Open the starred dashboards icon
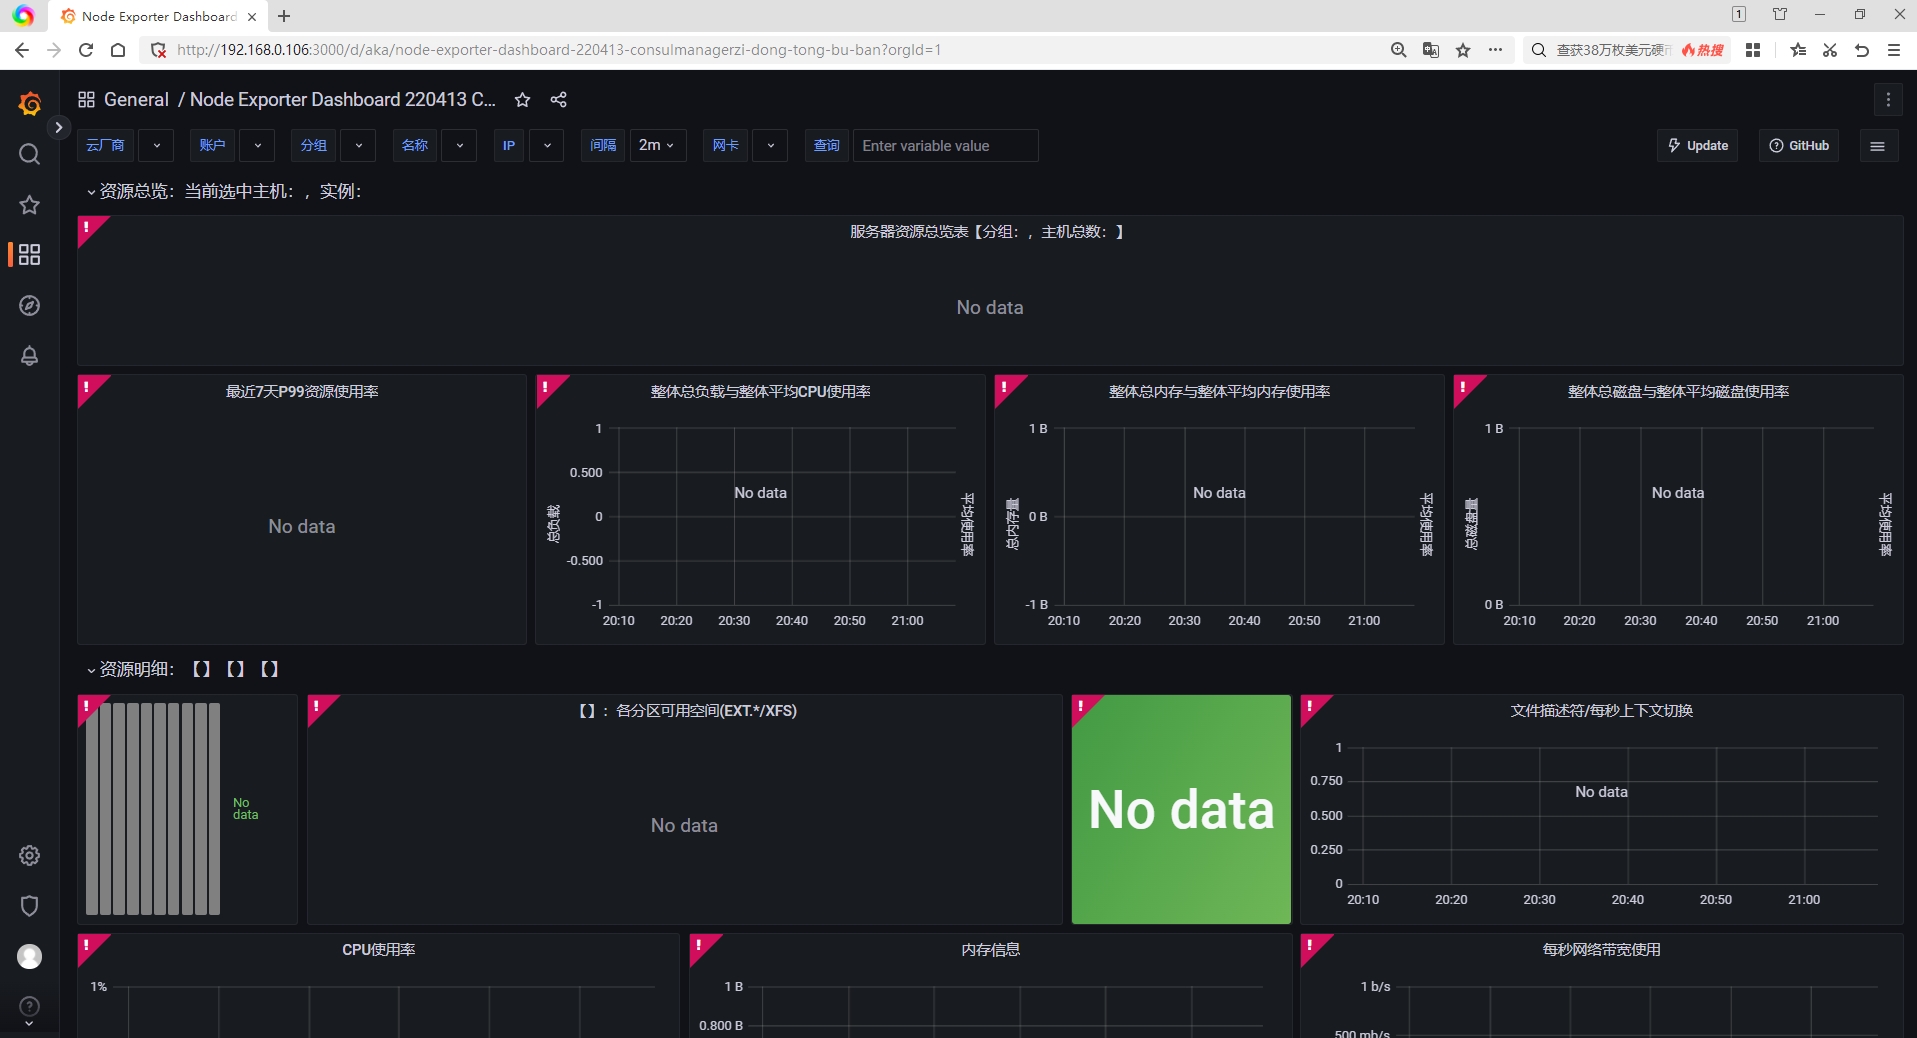 point(29,205)
